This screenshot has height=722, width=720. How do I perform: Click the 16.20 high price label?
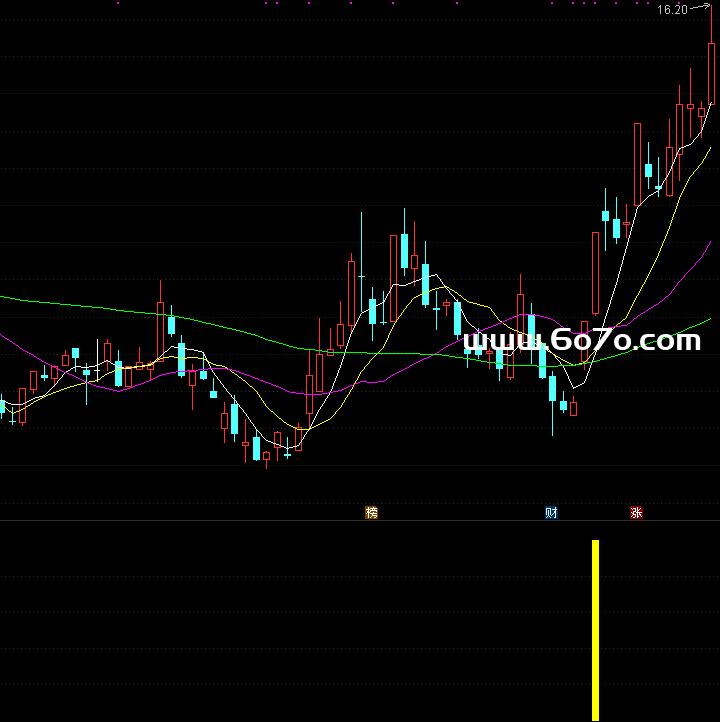tap(672, 10)
